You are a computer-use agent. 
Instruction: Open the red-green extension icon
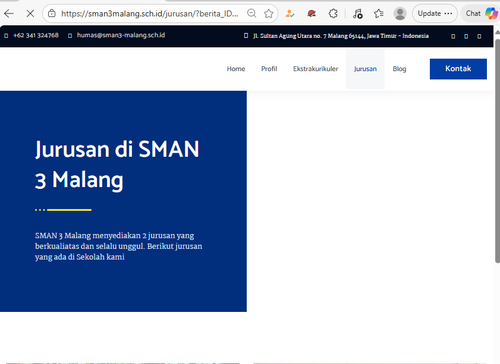click(x=312, y=13)
